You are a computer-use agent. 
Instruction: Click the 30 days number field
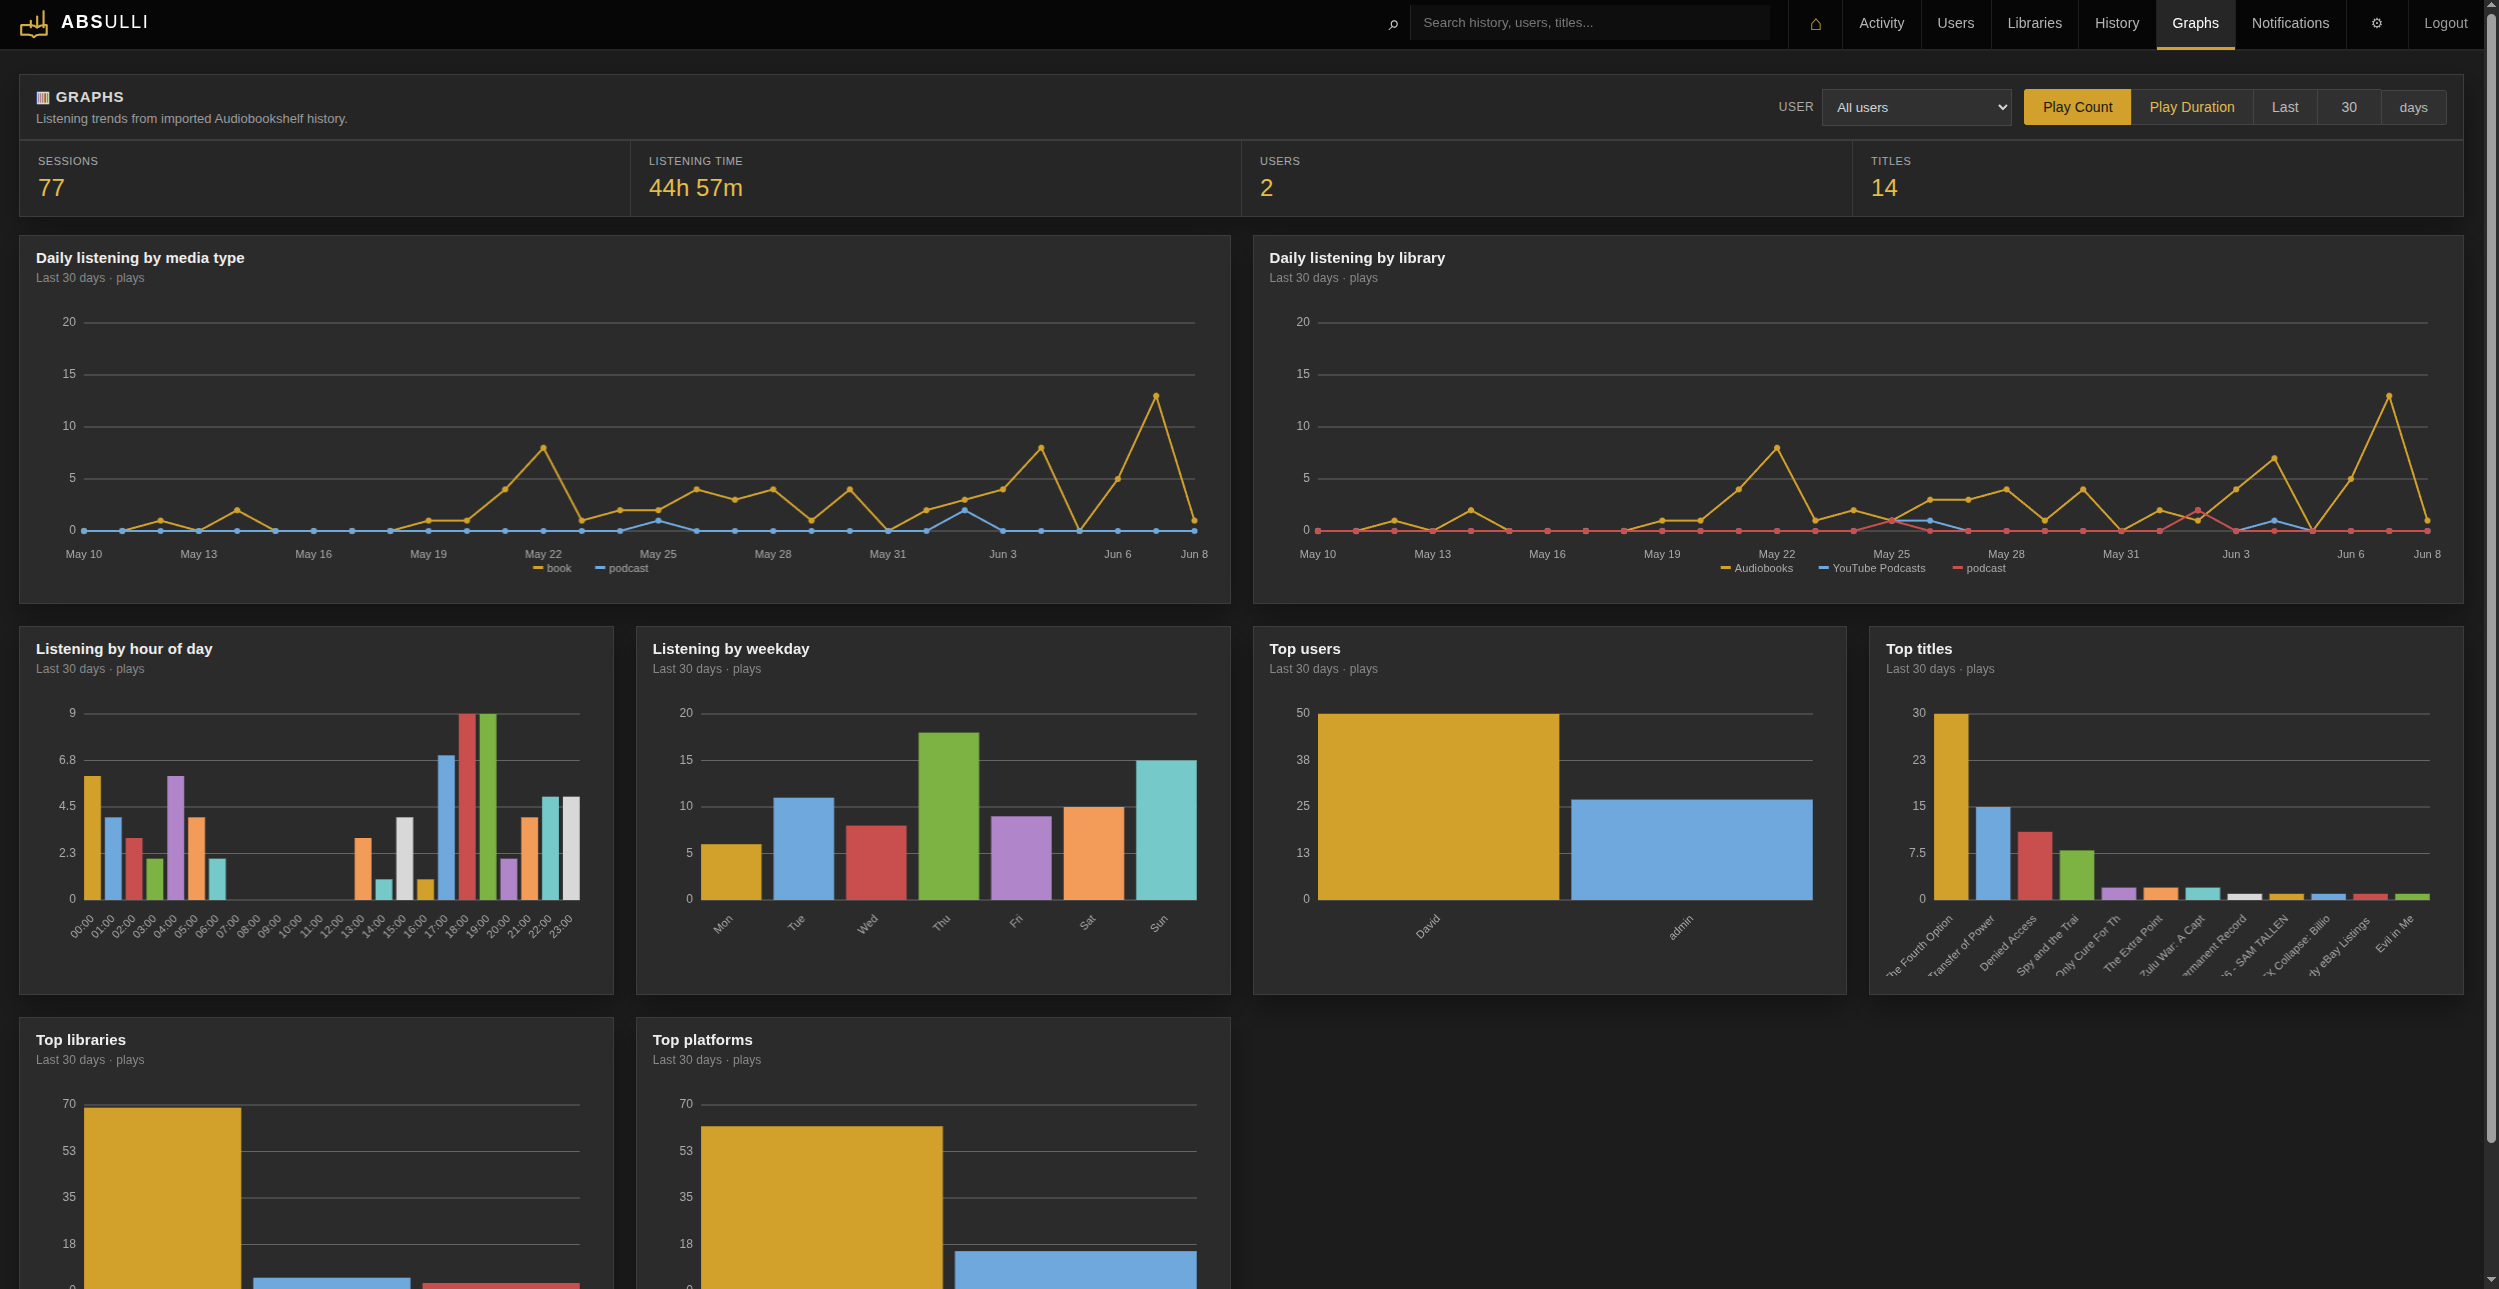click(2349, 107)
